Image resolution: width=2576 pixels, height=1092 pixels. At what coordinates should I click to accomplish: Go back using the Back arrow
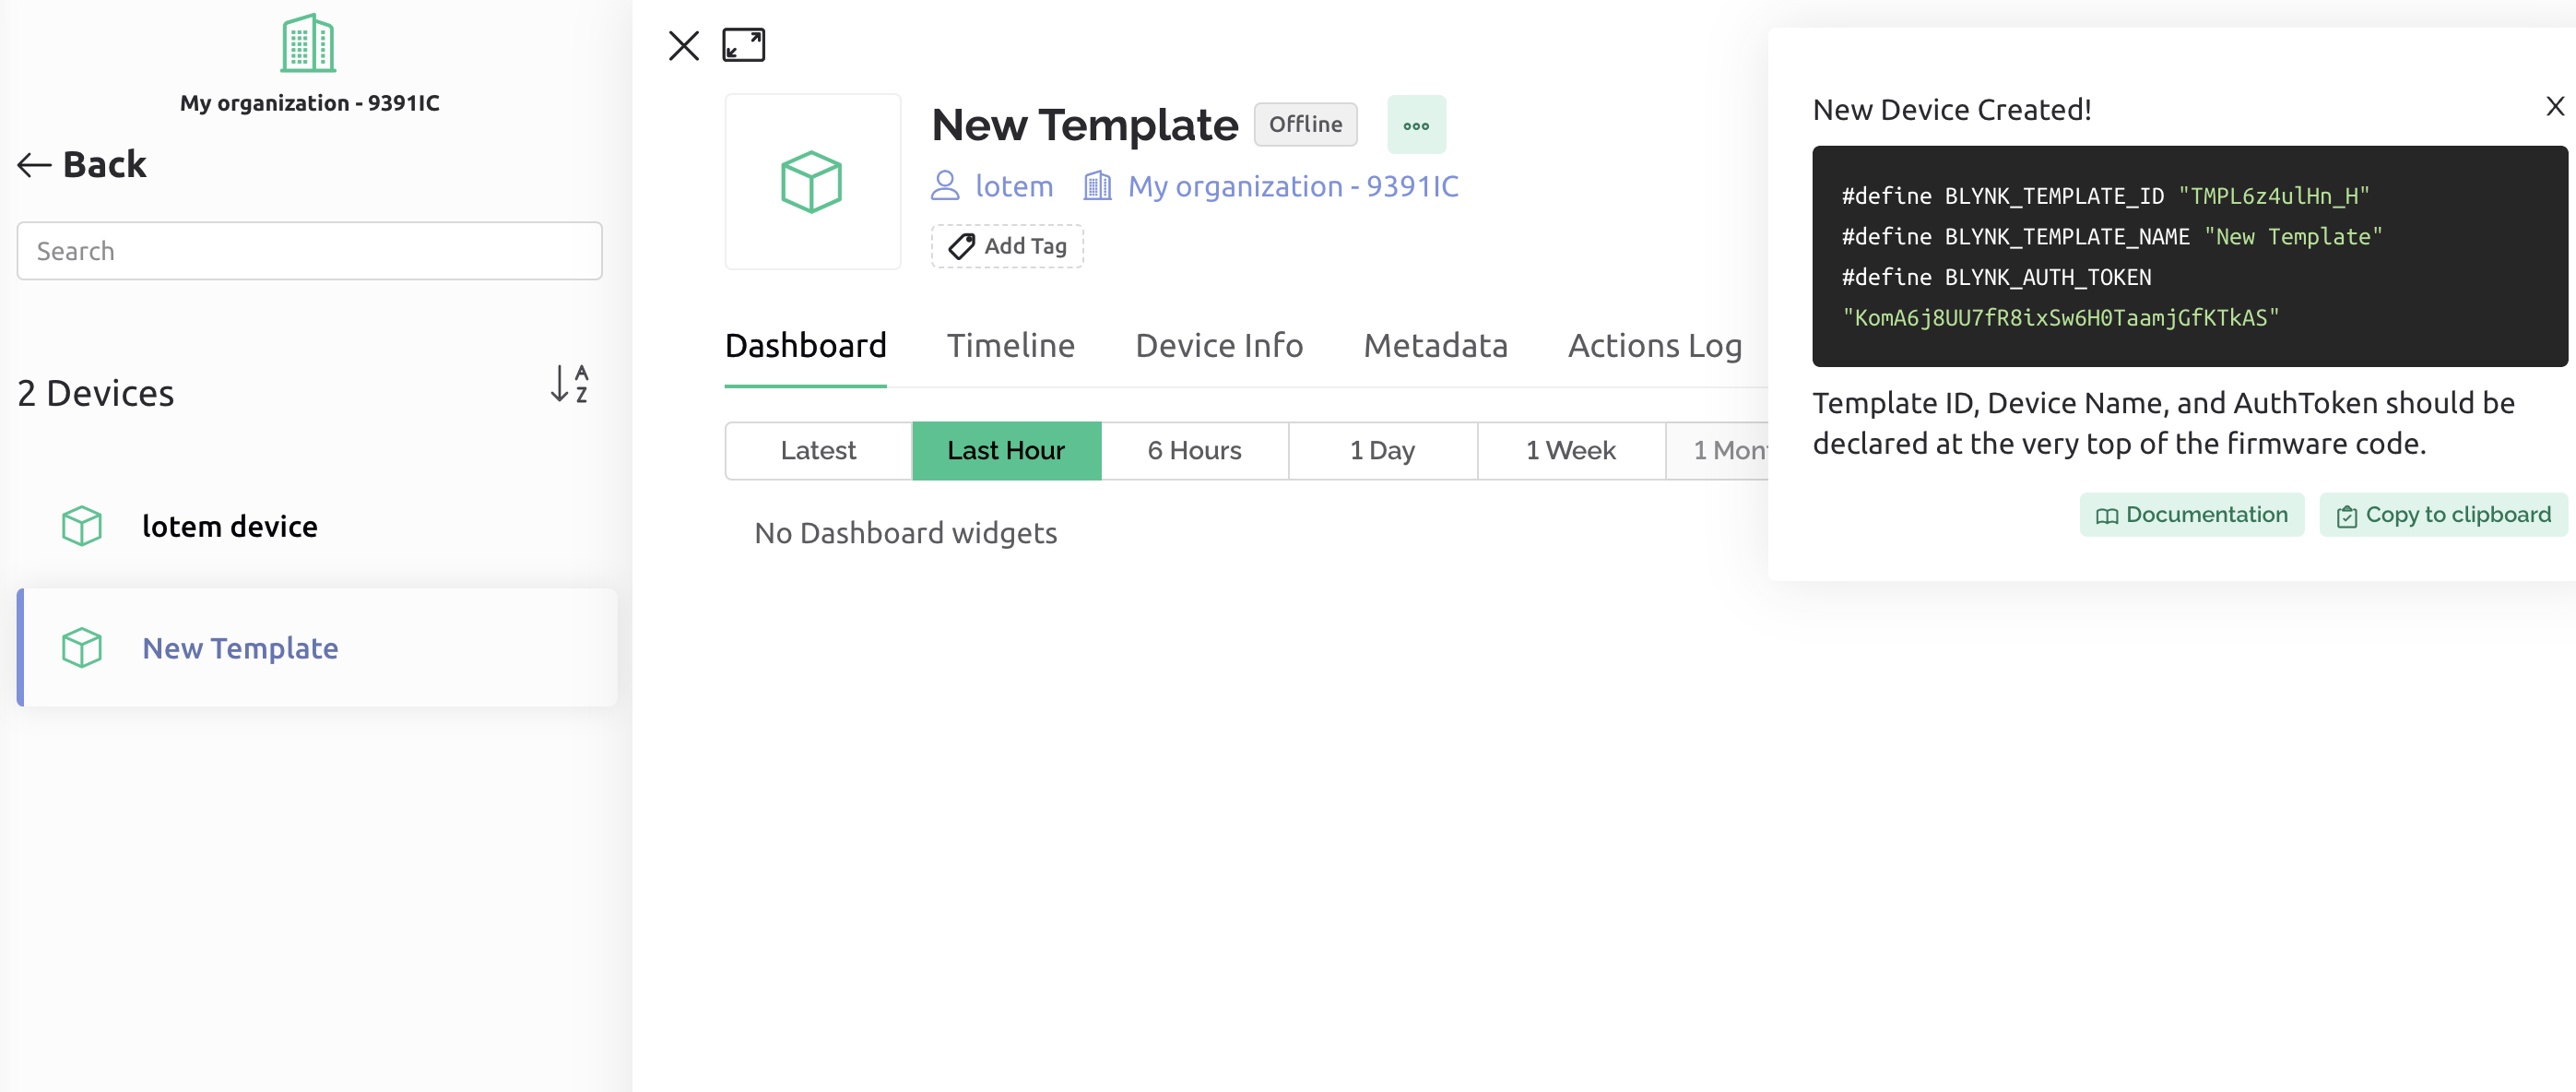82,165
